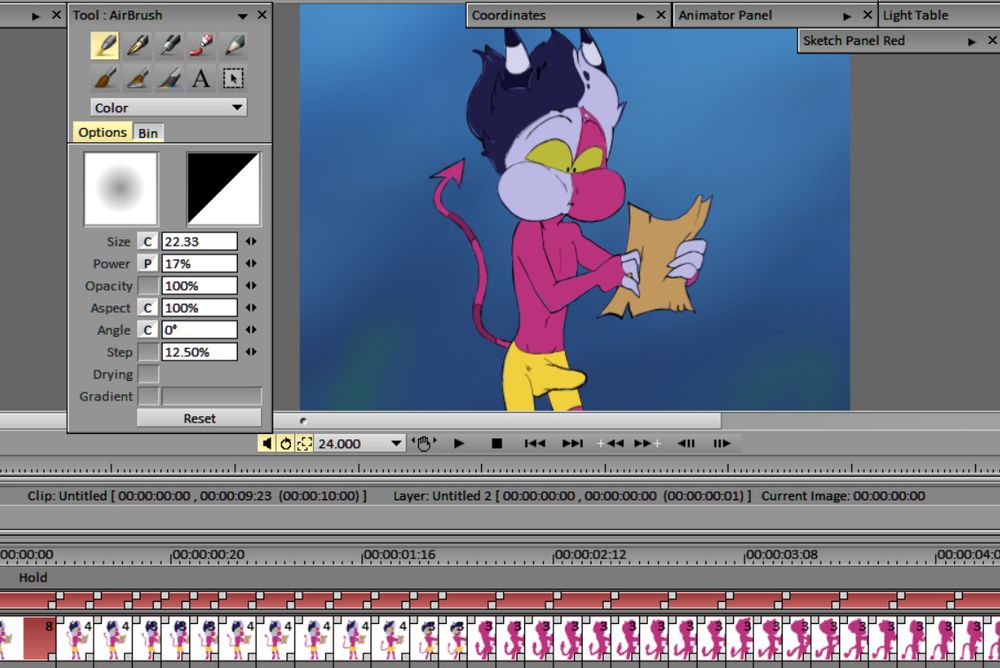
Task: Jump to the first frame
Action: click(534, 443)
